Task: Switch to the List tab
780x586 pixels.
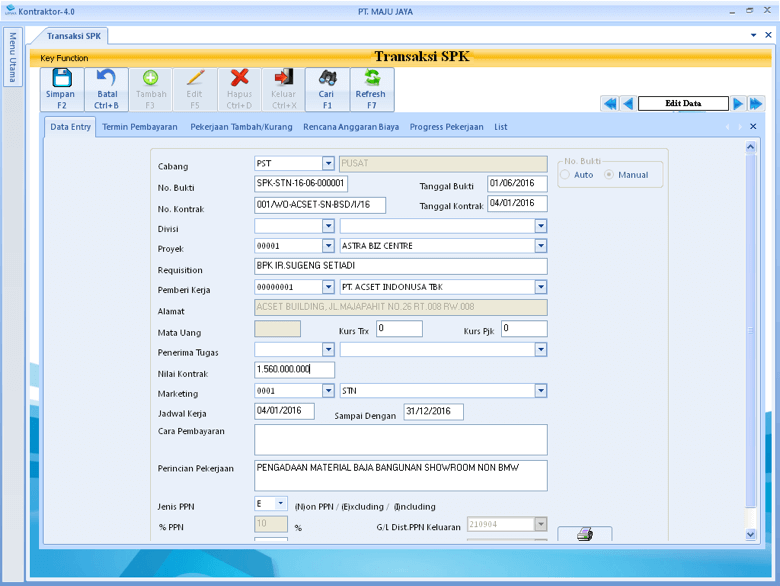Action: 500,127
